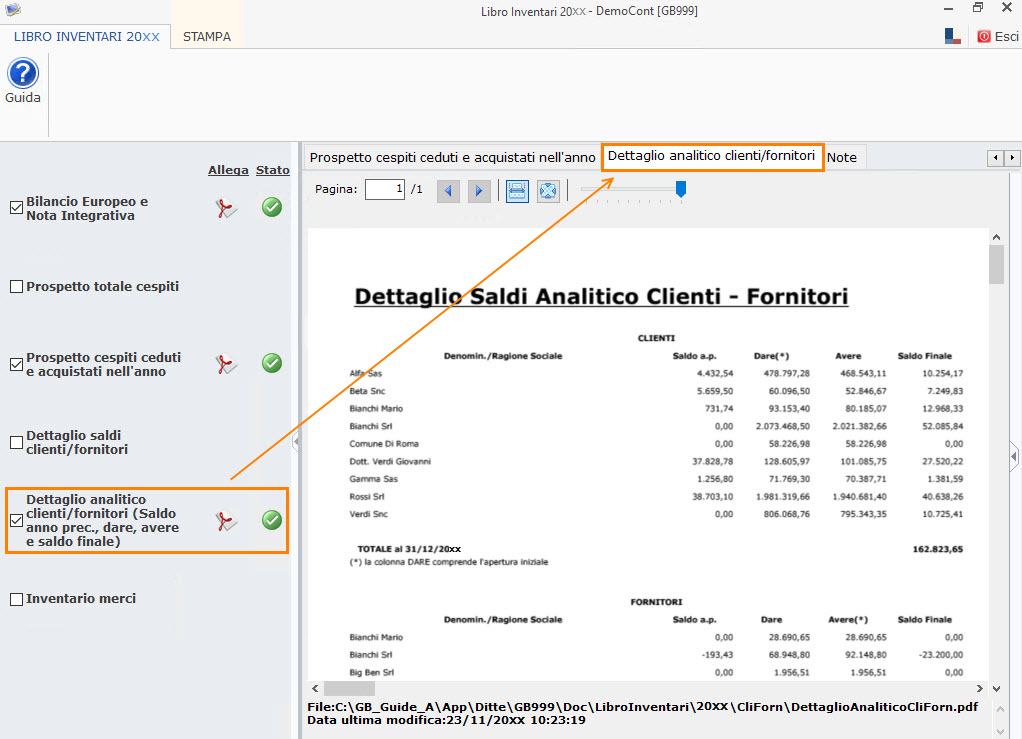Screen dimensions: 1022x739
Task: Enable the Prospetto totale cespiti checkbox
Action: click(x=14, y=287)
